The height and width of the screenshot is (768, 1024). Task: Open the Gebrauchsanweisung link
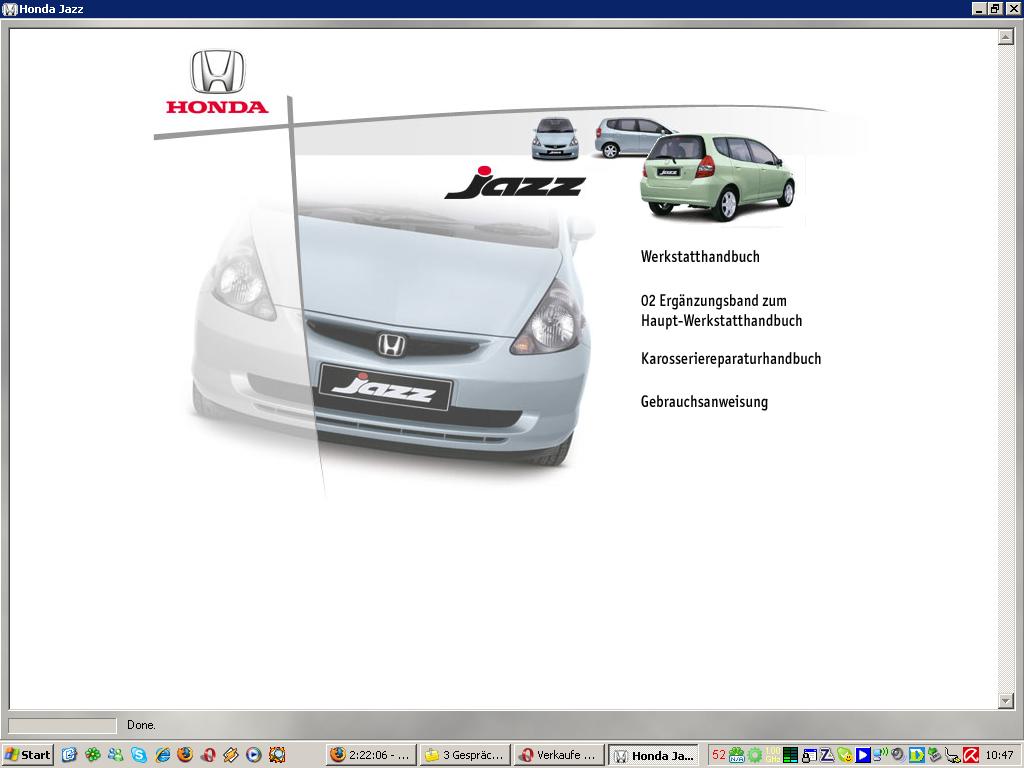click(704, 402)
